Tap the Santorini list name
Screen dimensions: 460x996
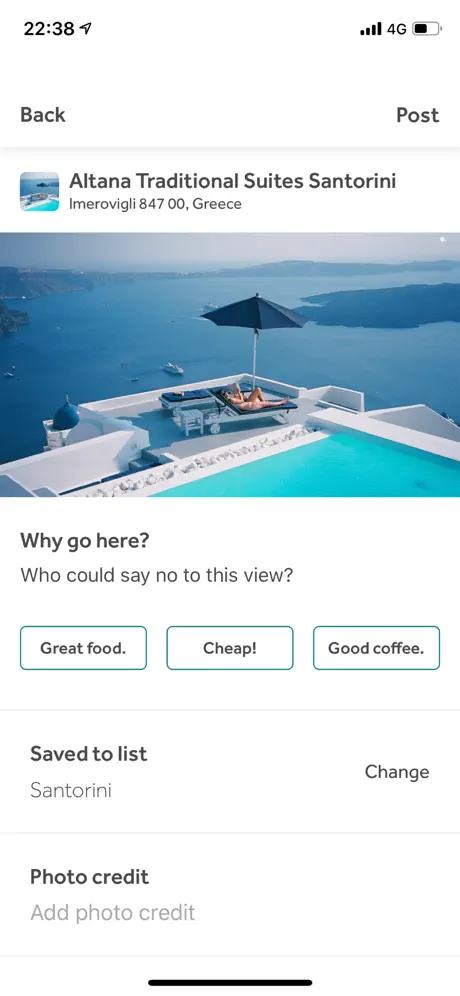71,790
